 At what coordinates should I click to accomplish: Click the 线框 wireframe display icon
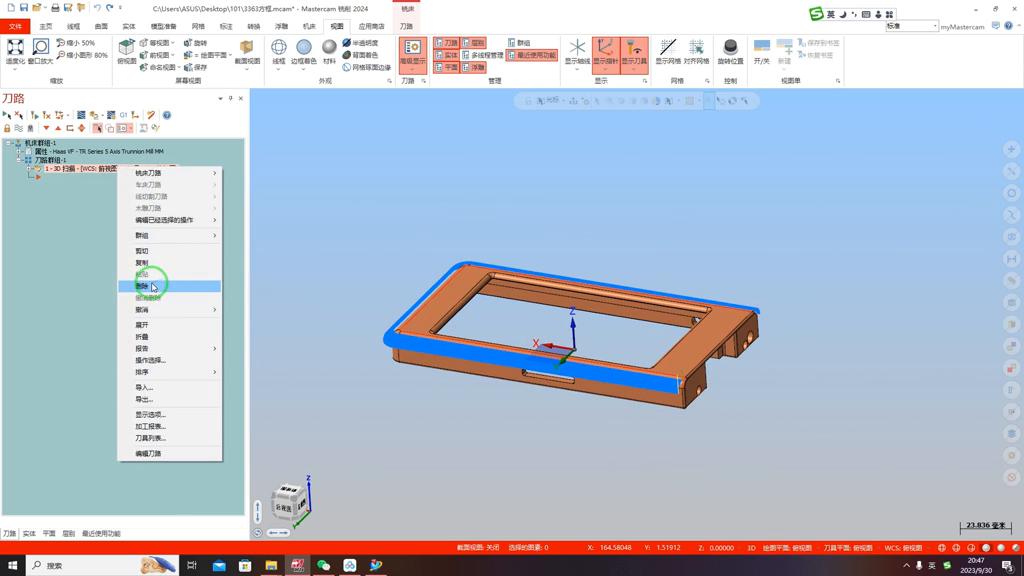[279, 51]
